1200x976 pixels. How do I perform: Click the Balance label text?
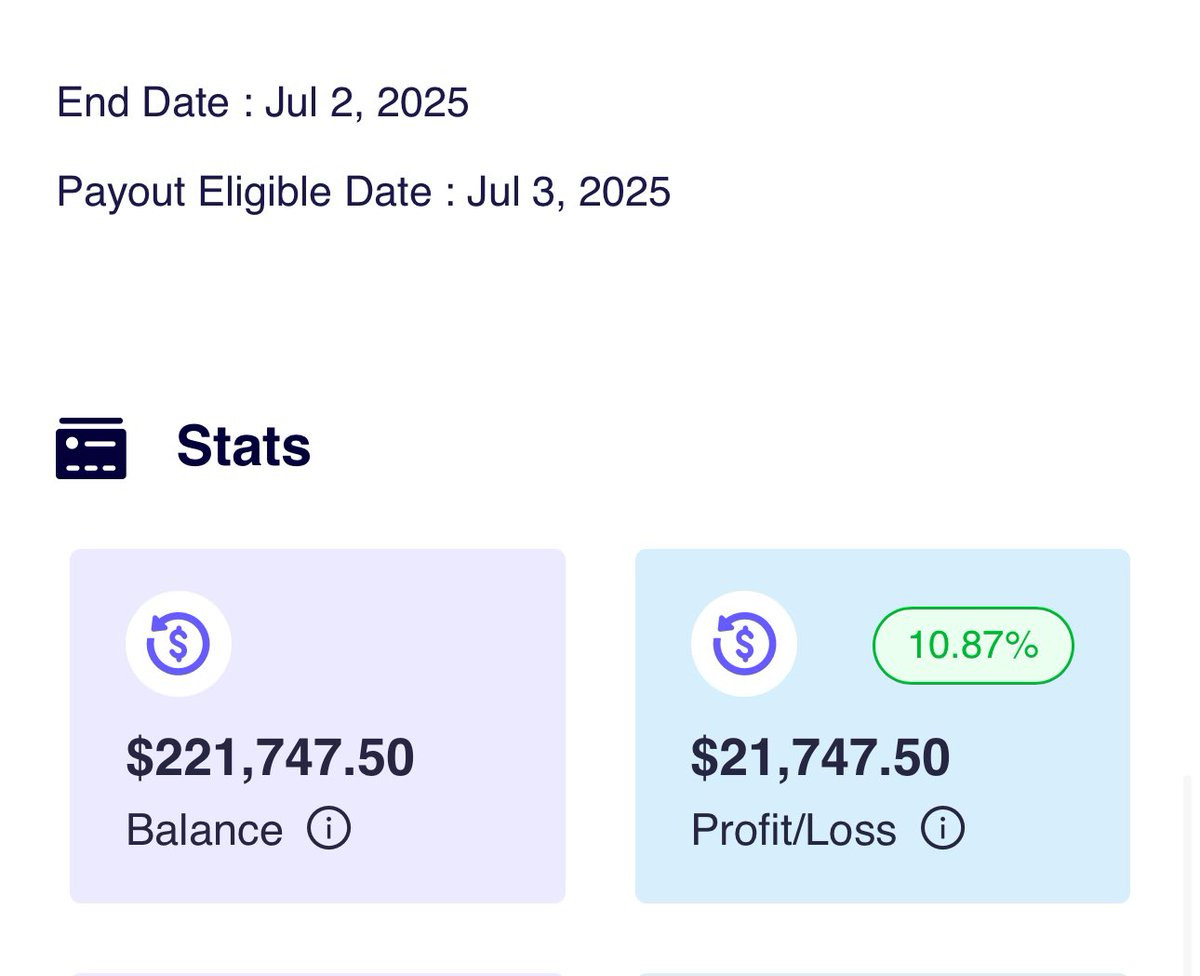(x=204, y=830)
